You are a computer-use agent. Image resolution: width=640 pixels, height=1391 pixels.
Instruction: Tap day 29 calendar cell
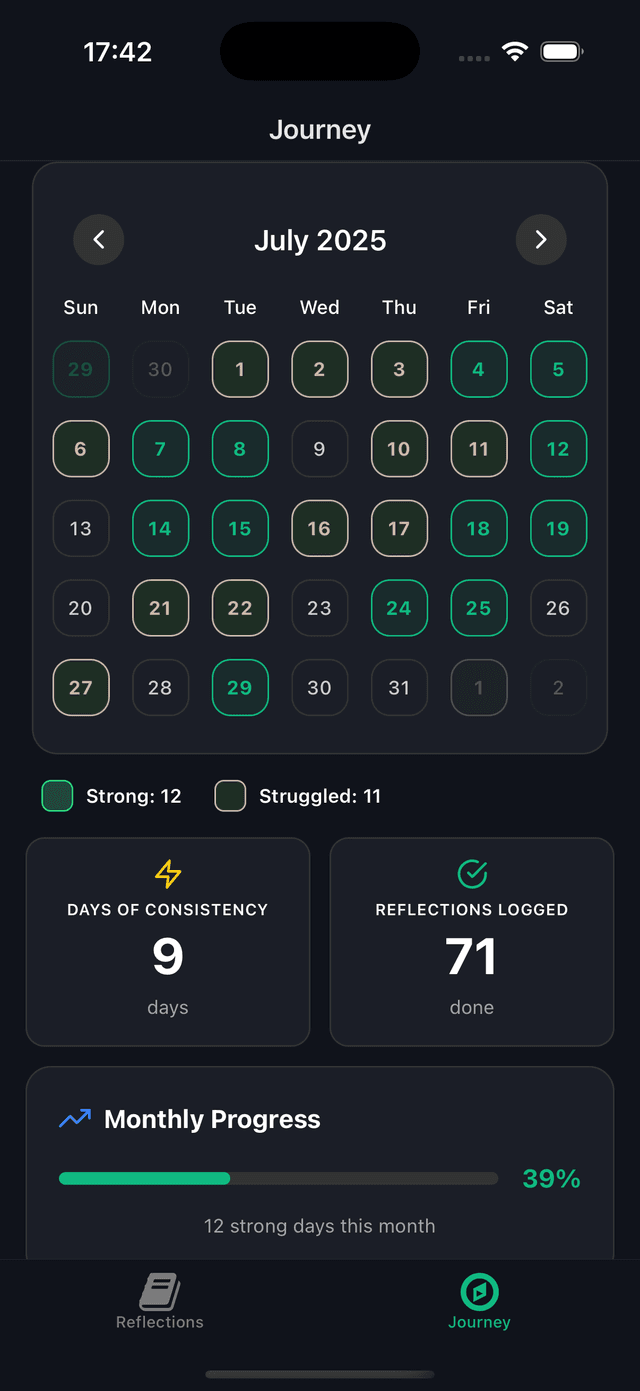click(240, 688)
